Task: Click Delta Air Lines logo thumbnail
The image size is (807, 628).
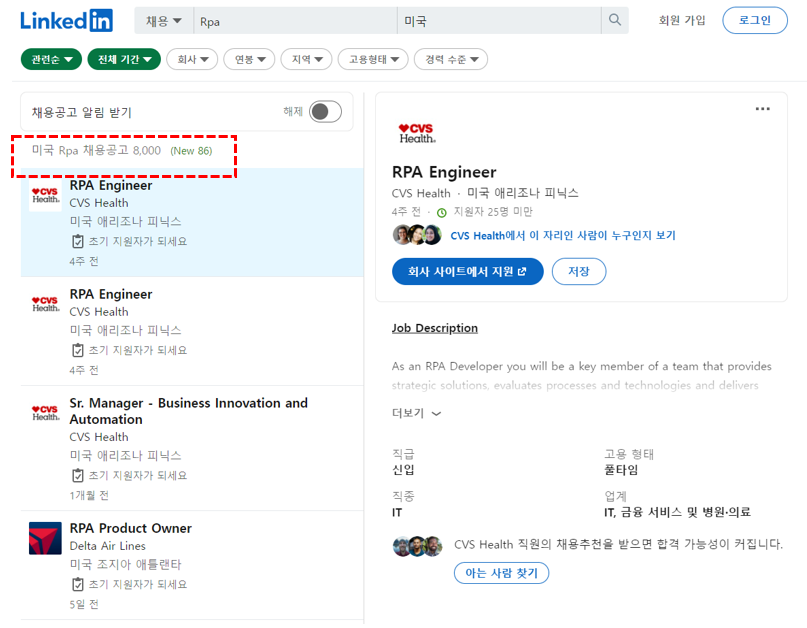Action: click(x=45, y=538)
